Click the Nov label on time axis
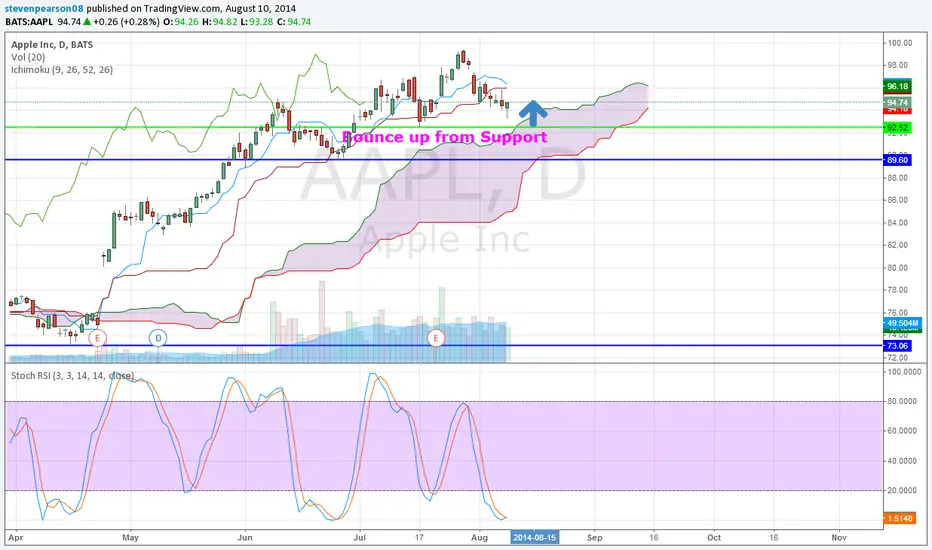The height and width of the screenshot is (550, 932). click(x=839, y=538)
